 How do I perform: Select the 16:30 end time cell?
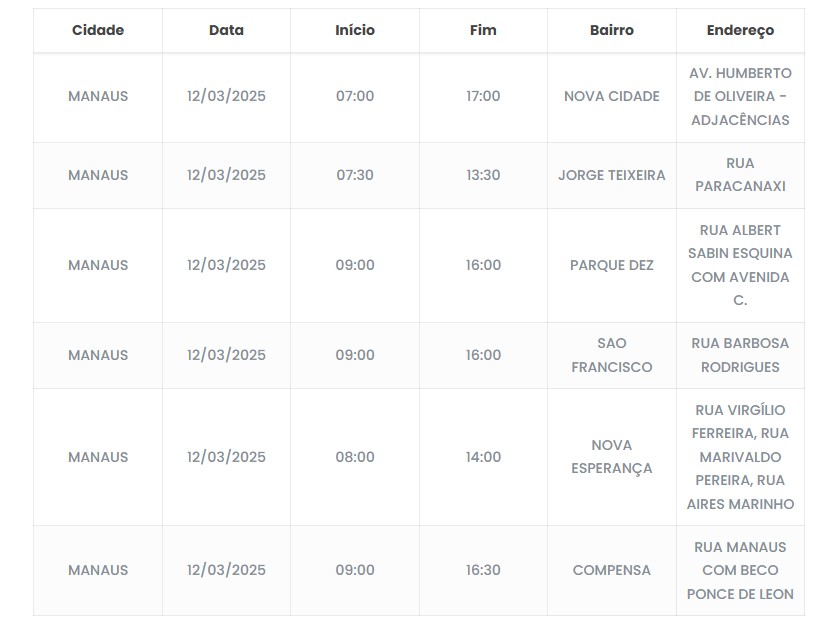(483, 570)
